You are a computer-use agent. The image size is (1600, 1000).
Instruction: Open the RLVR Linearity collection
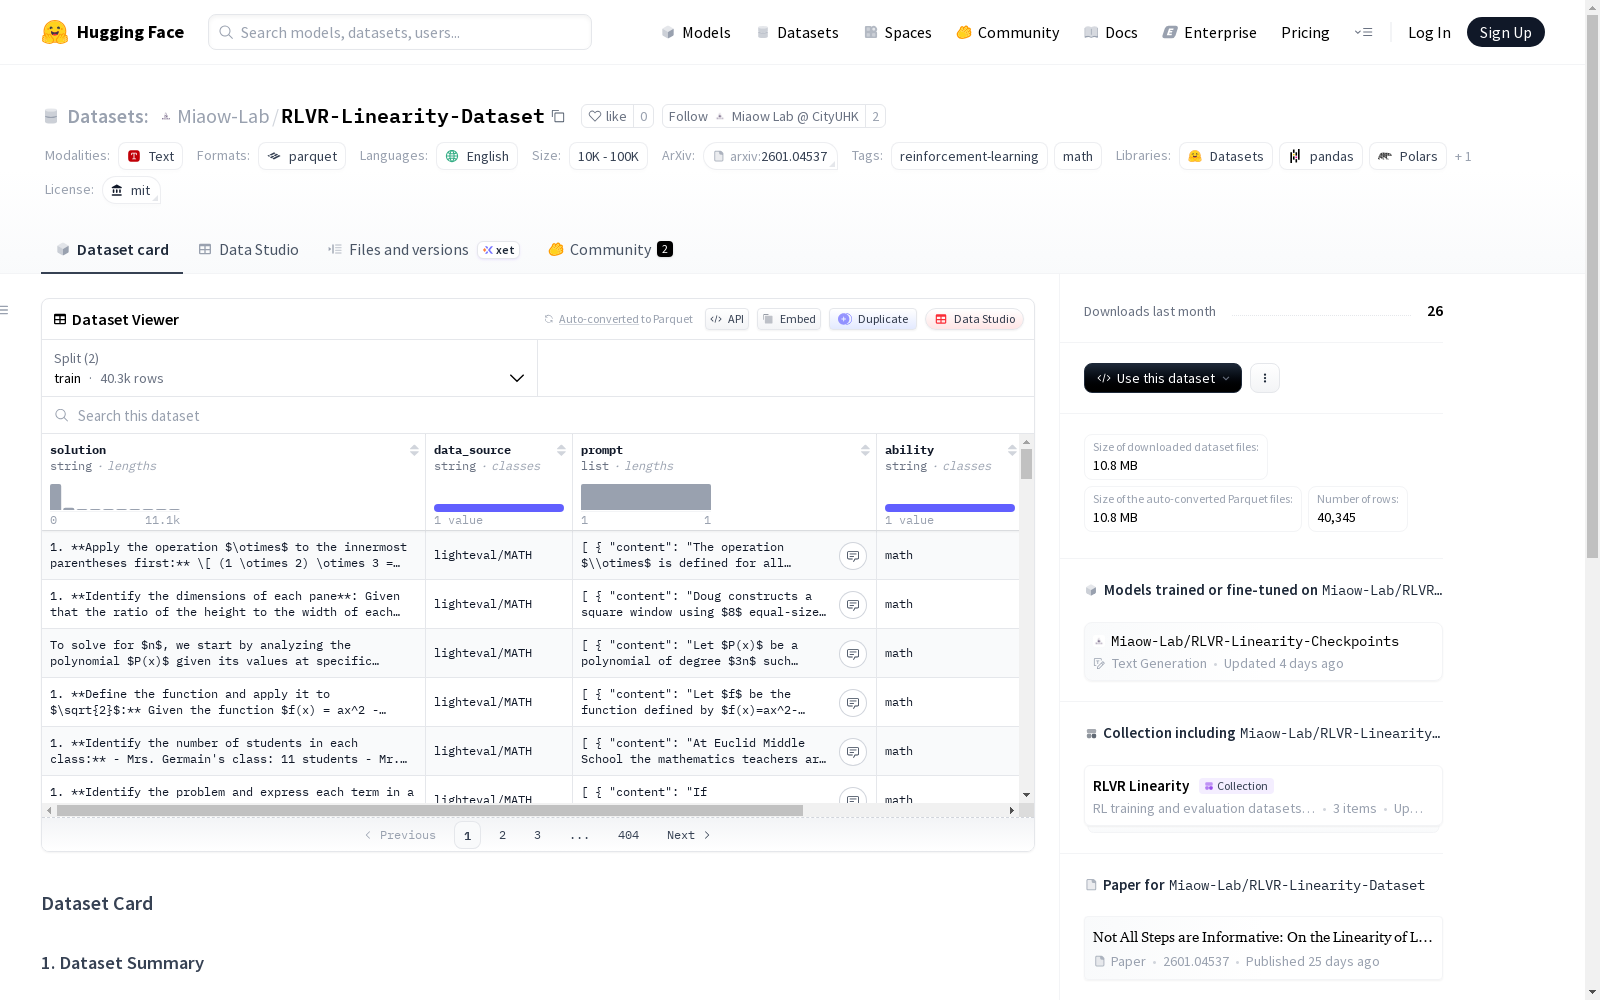tap(1263, 797)
